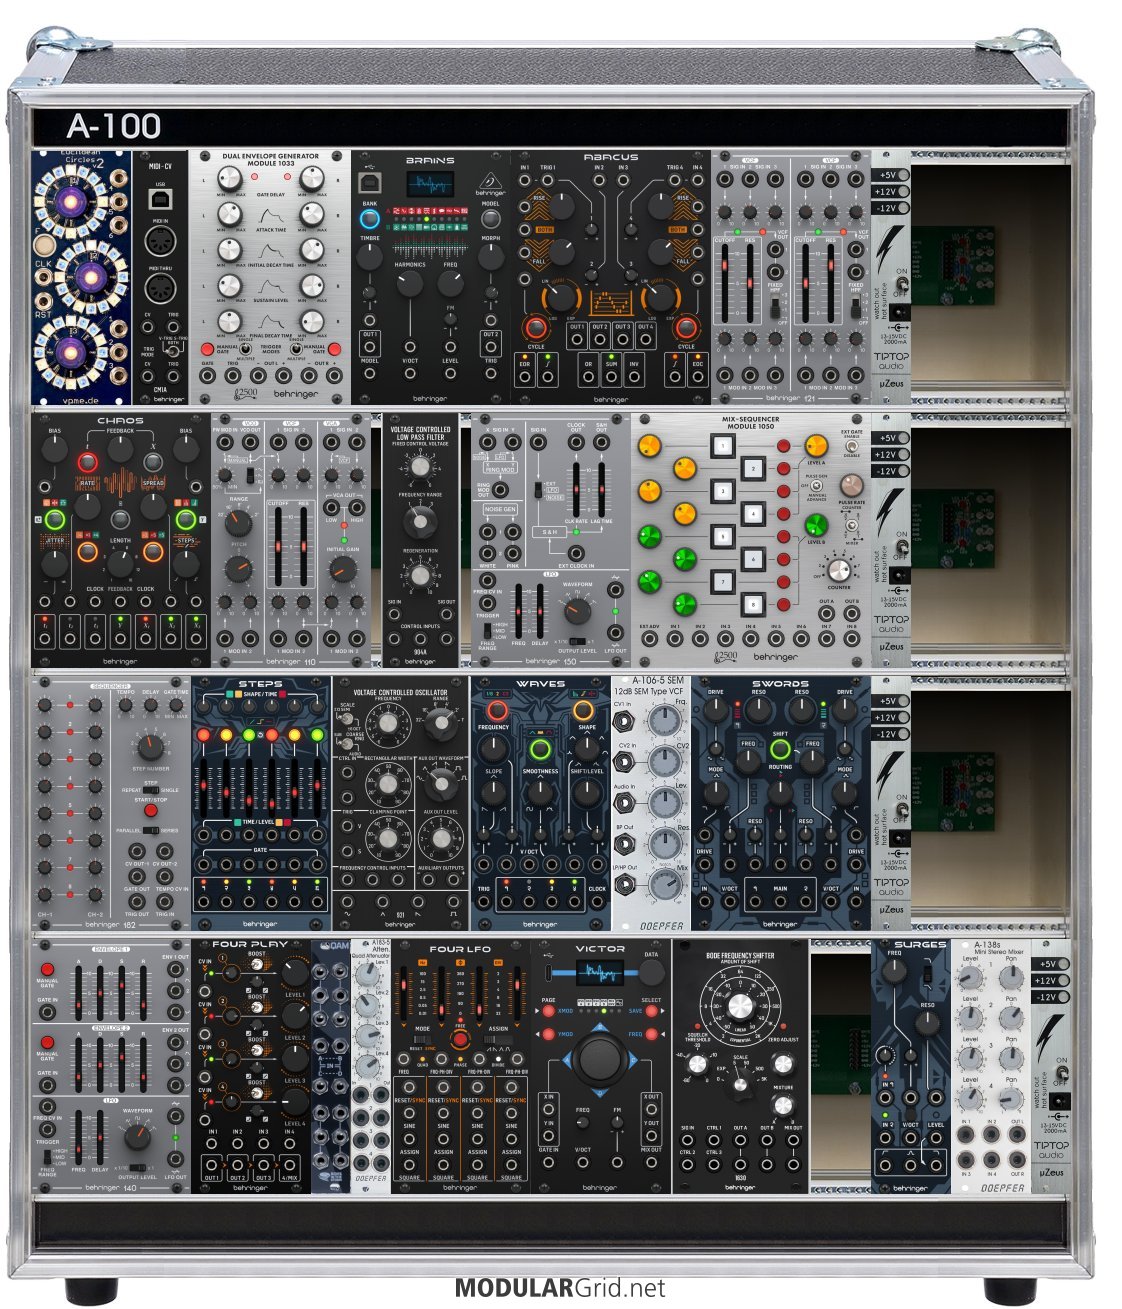Click the MIDI IN socket on MIDI-CV
This screenshot has height=1309, width=1122.
point(160,241)
